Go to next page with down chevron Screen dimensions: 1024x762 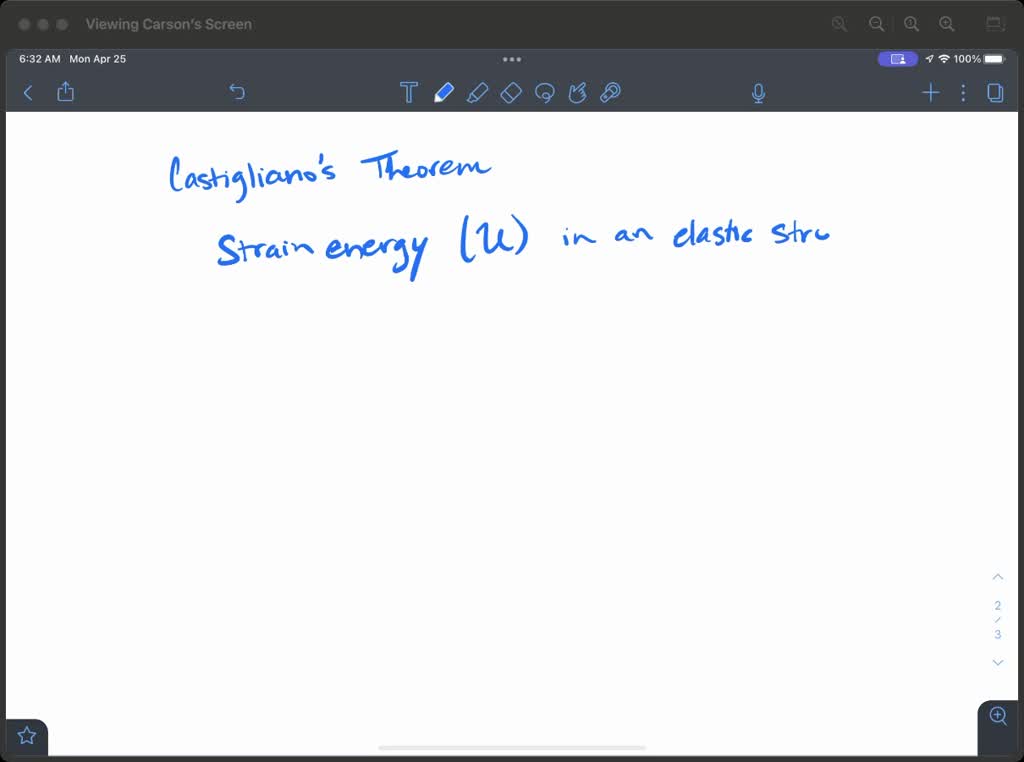(x=997, y=662)
